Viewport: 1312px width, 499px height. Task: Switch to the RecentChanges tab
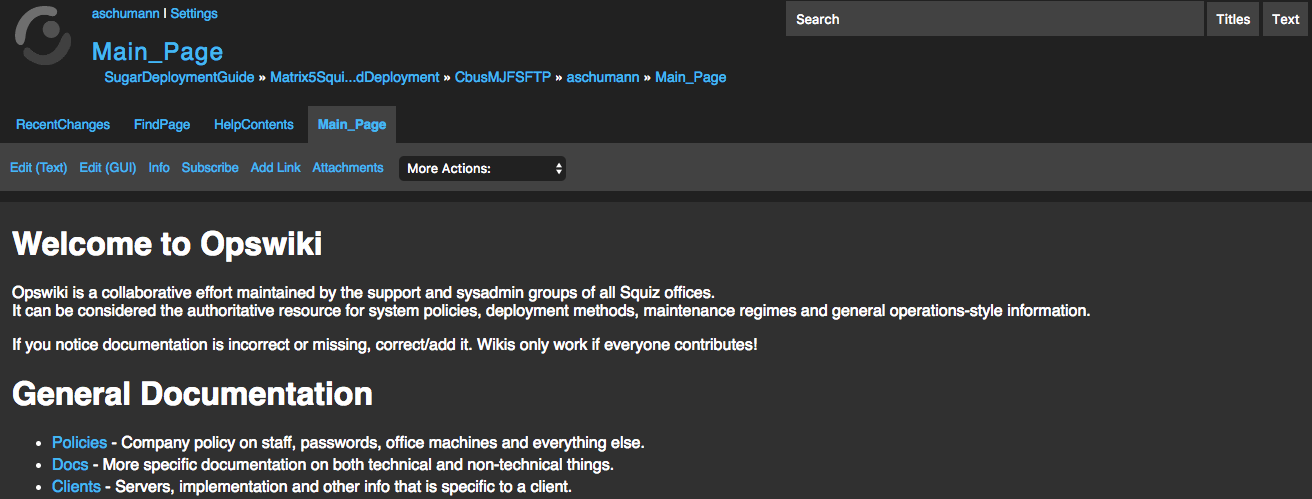(x=63, y=125)
